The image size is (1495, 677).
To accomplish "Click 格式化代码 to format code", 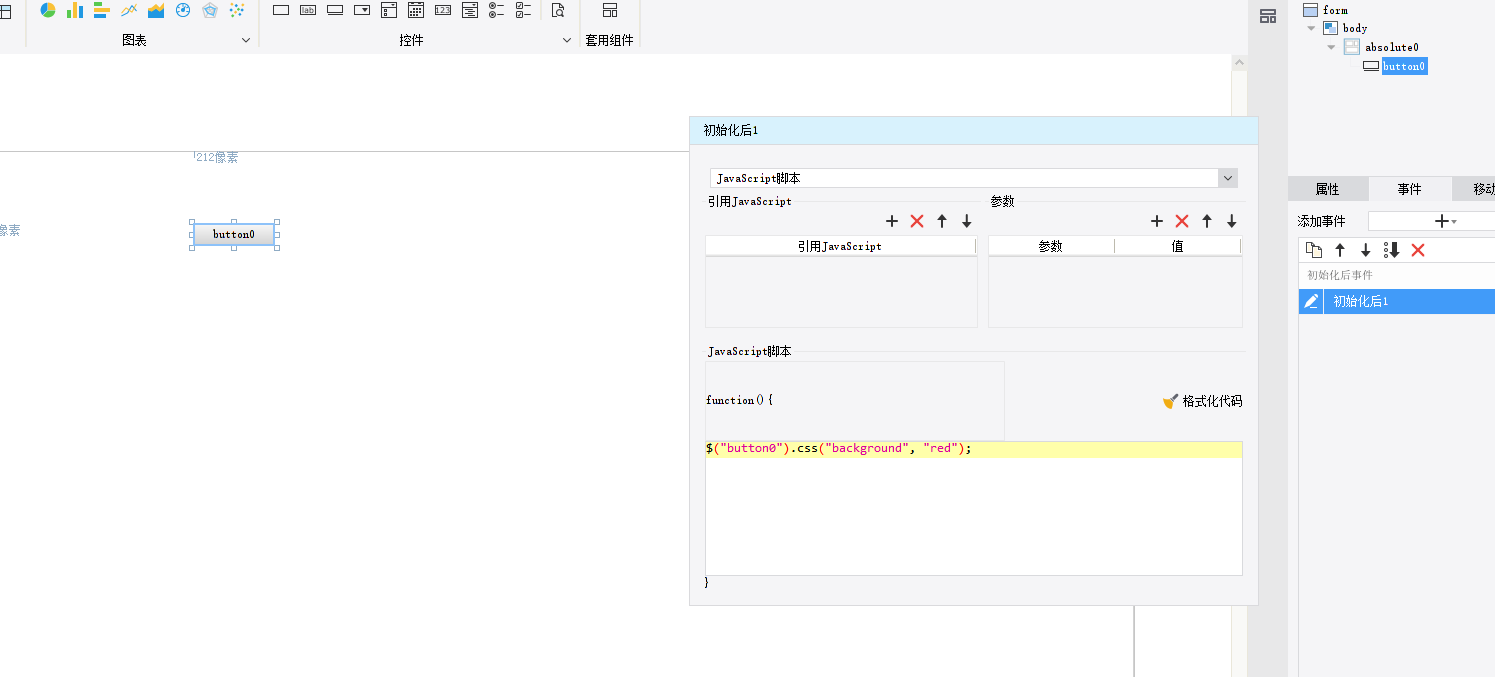I will pos(1203,401).
